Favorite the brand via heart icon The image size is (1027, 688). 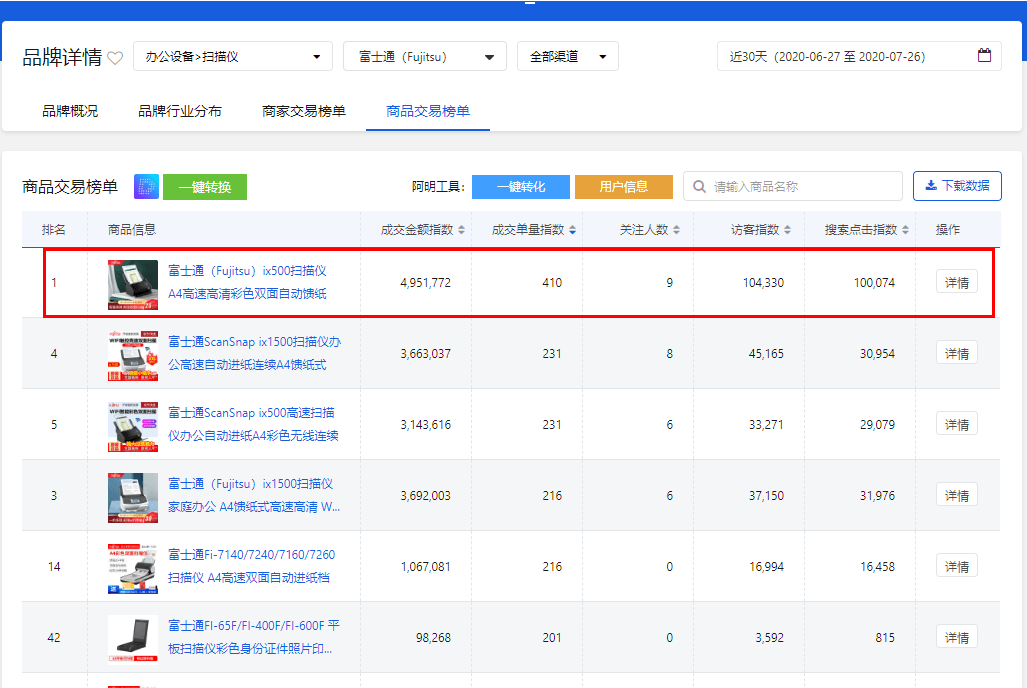tap(115, 58)
